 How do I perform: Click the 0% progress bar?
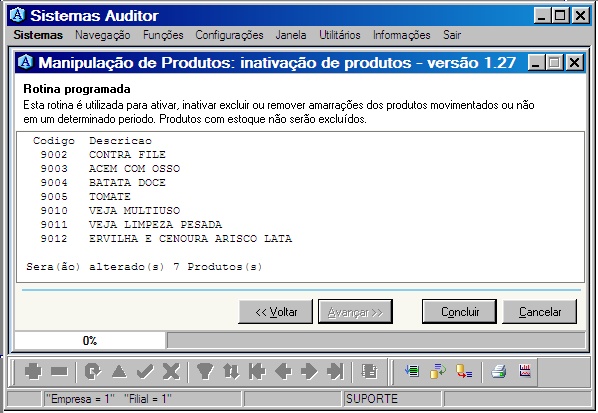coord(300,340)
